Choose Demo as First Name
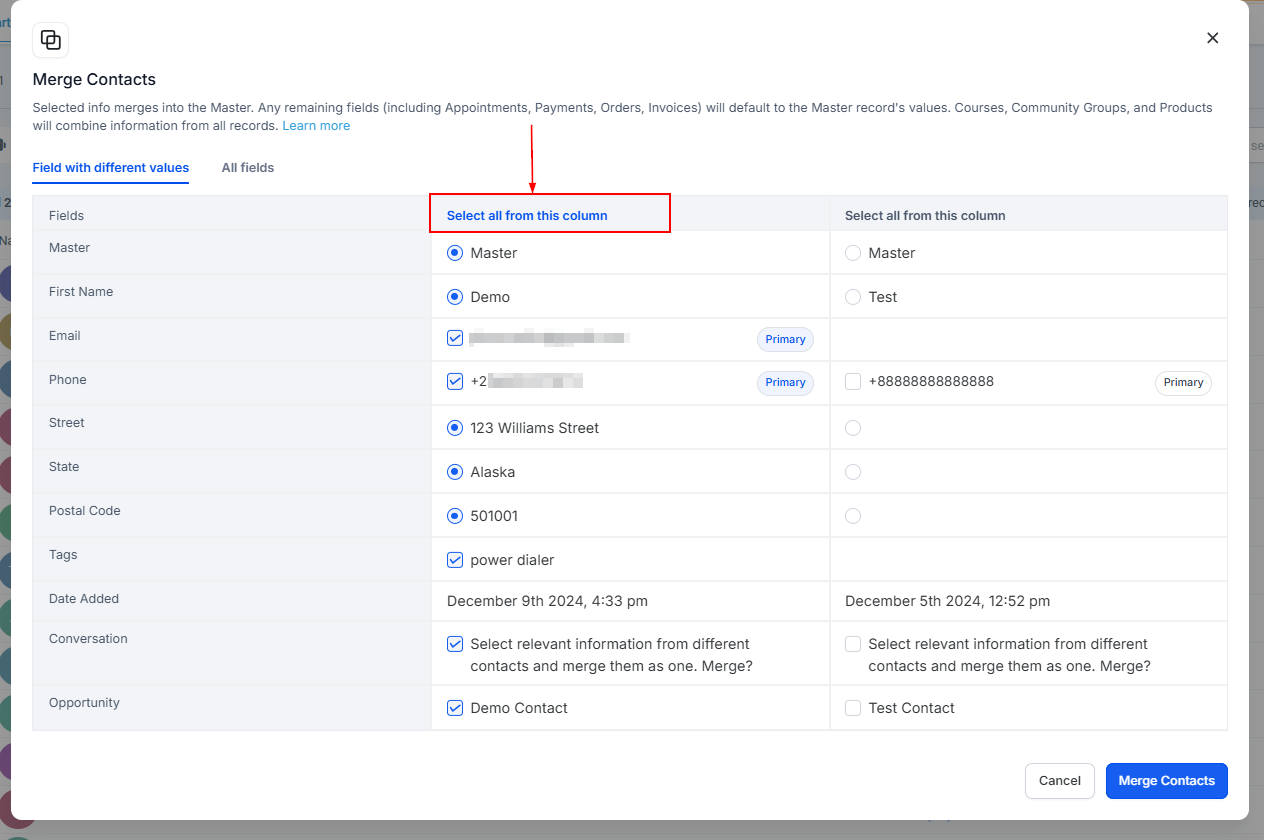 (455, 297)
